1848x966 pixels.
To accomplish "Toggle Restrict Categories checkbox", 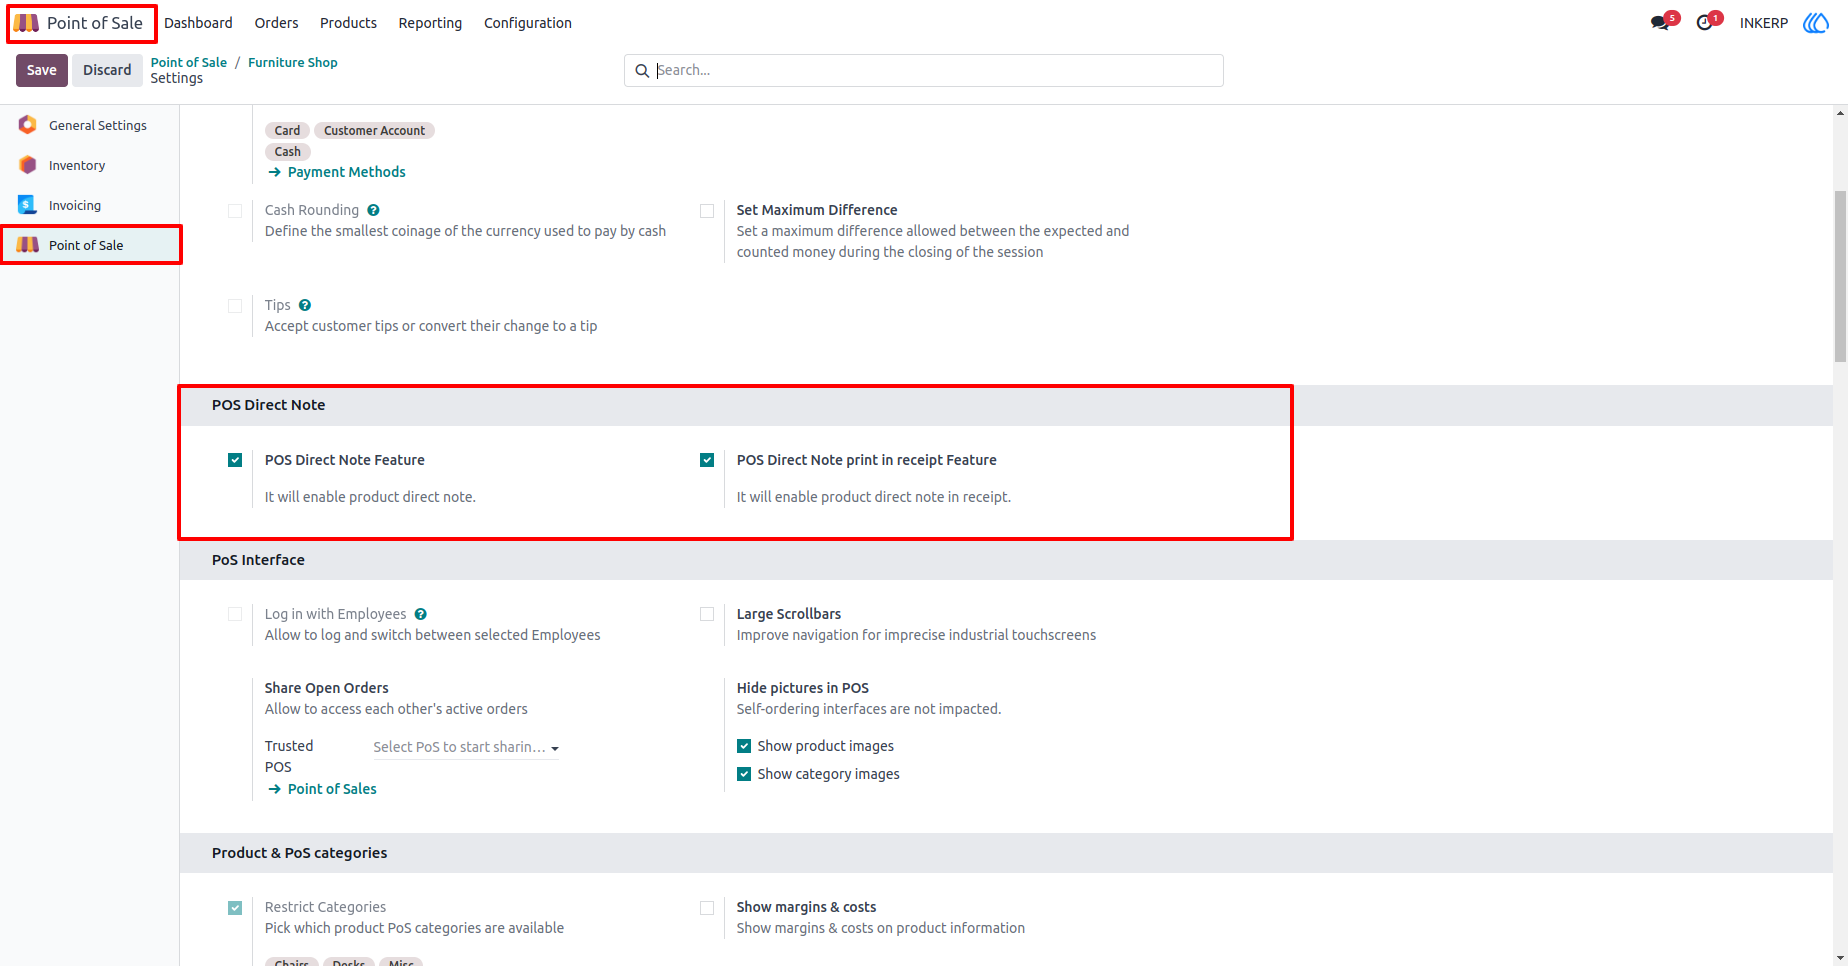I will [235, 908].
